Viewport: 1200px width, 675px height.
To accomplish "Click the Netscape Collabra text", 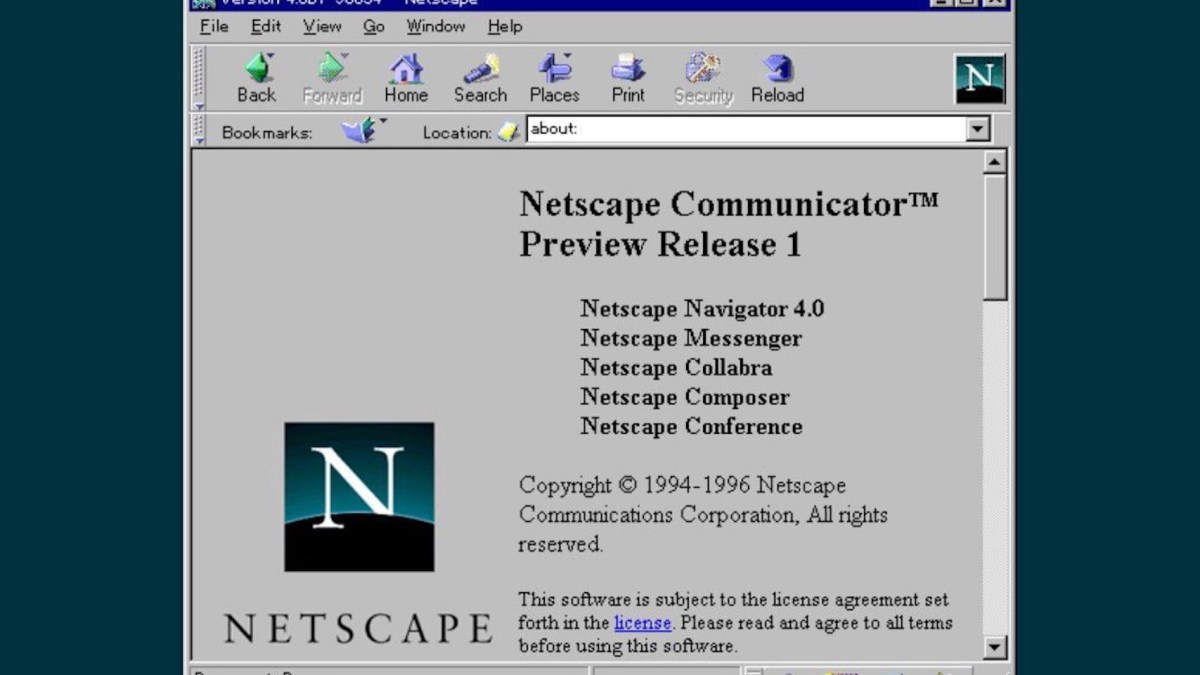I will point(676,367).
